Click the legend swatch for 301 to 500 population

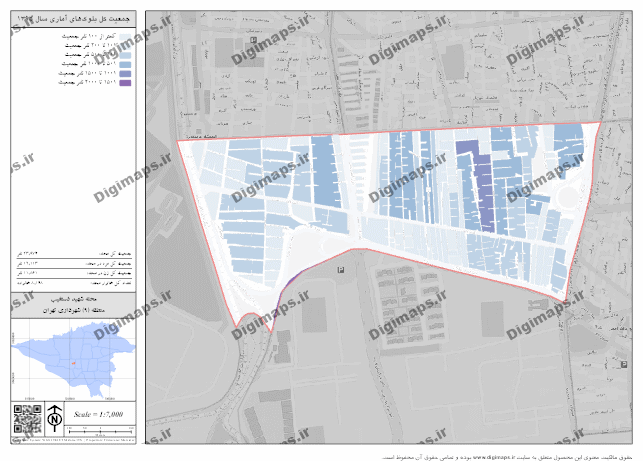[125, 55]
